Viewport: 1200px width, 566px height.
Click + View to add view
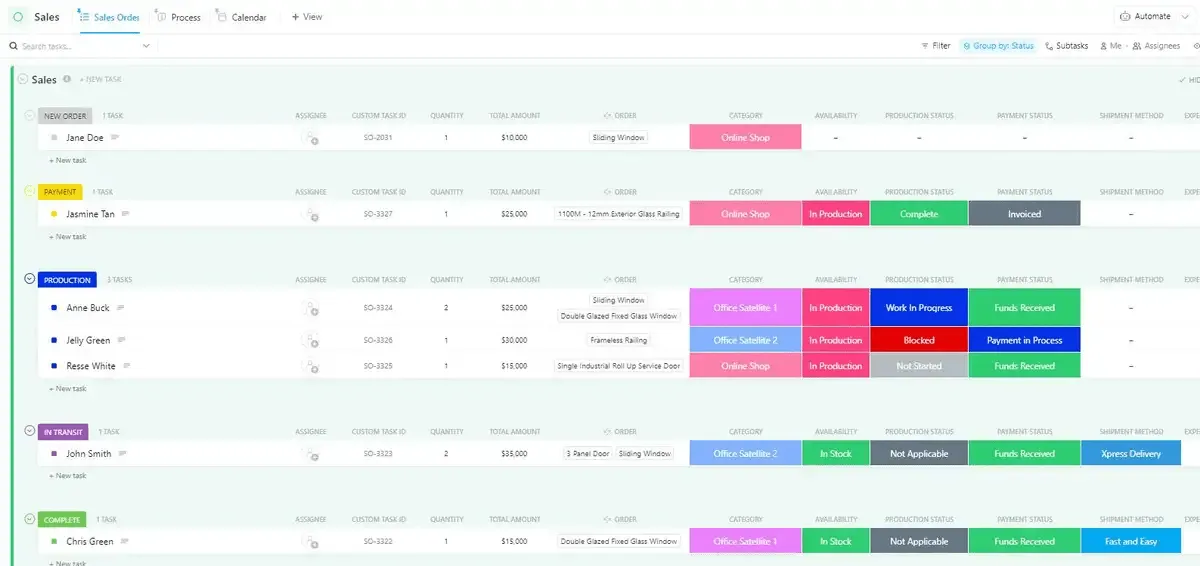tap(307, 17)
